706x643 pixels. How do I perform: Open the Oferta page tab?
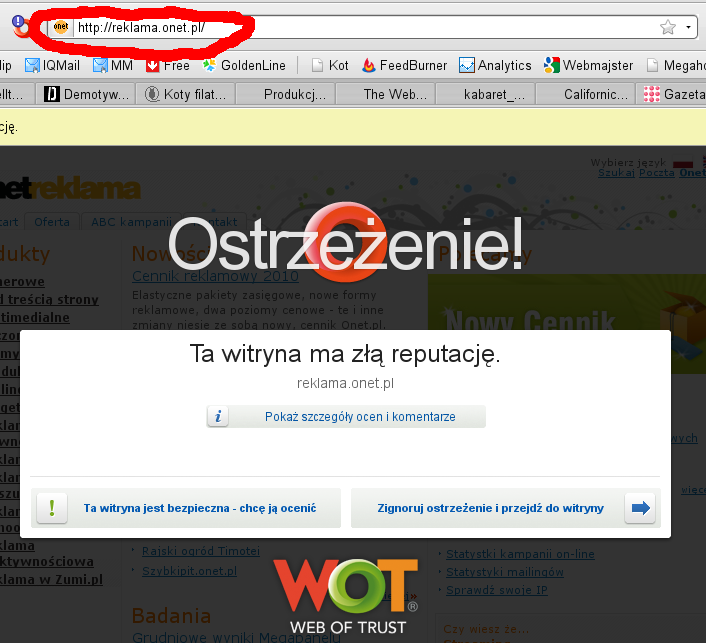click(52, 222)
